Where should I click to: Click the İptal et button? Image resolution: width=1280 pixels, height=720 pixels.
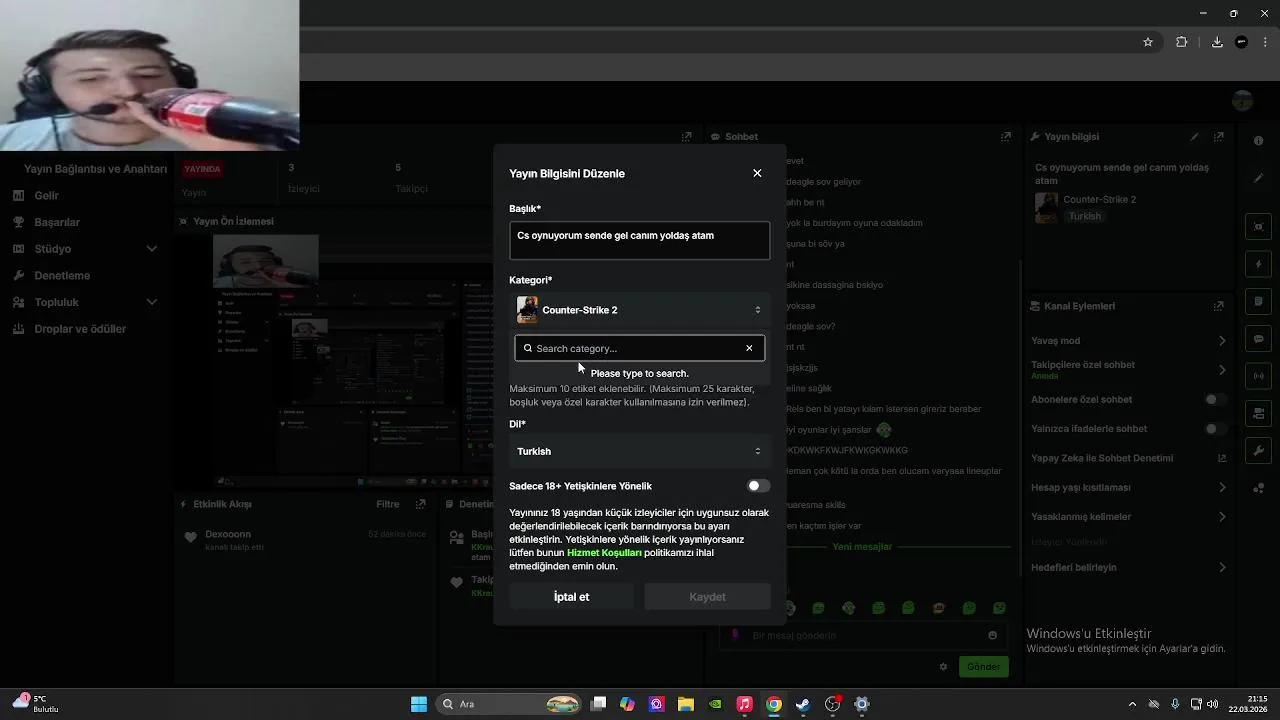pyautogui.click(x=571, y=597)
